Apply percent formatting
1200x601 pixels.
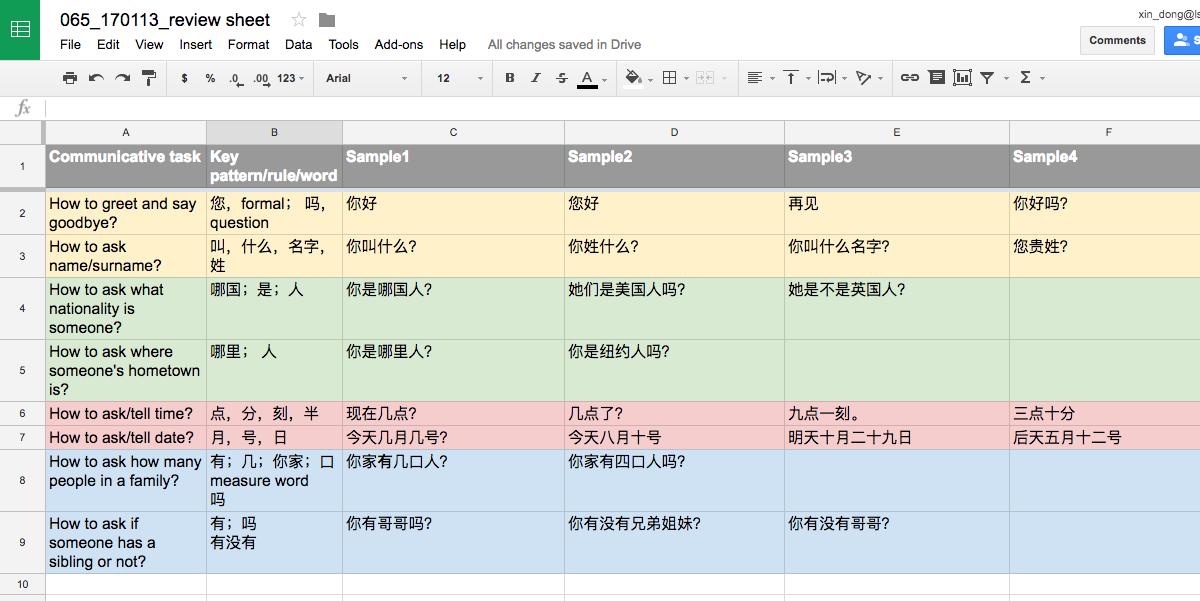(209, 77)
